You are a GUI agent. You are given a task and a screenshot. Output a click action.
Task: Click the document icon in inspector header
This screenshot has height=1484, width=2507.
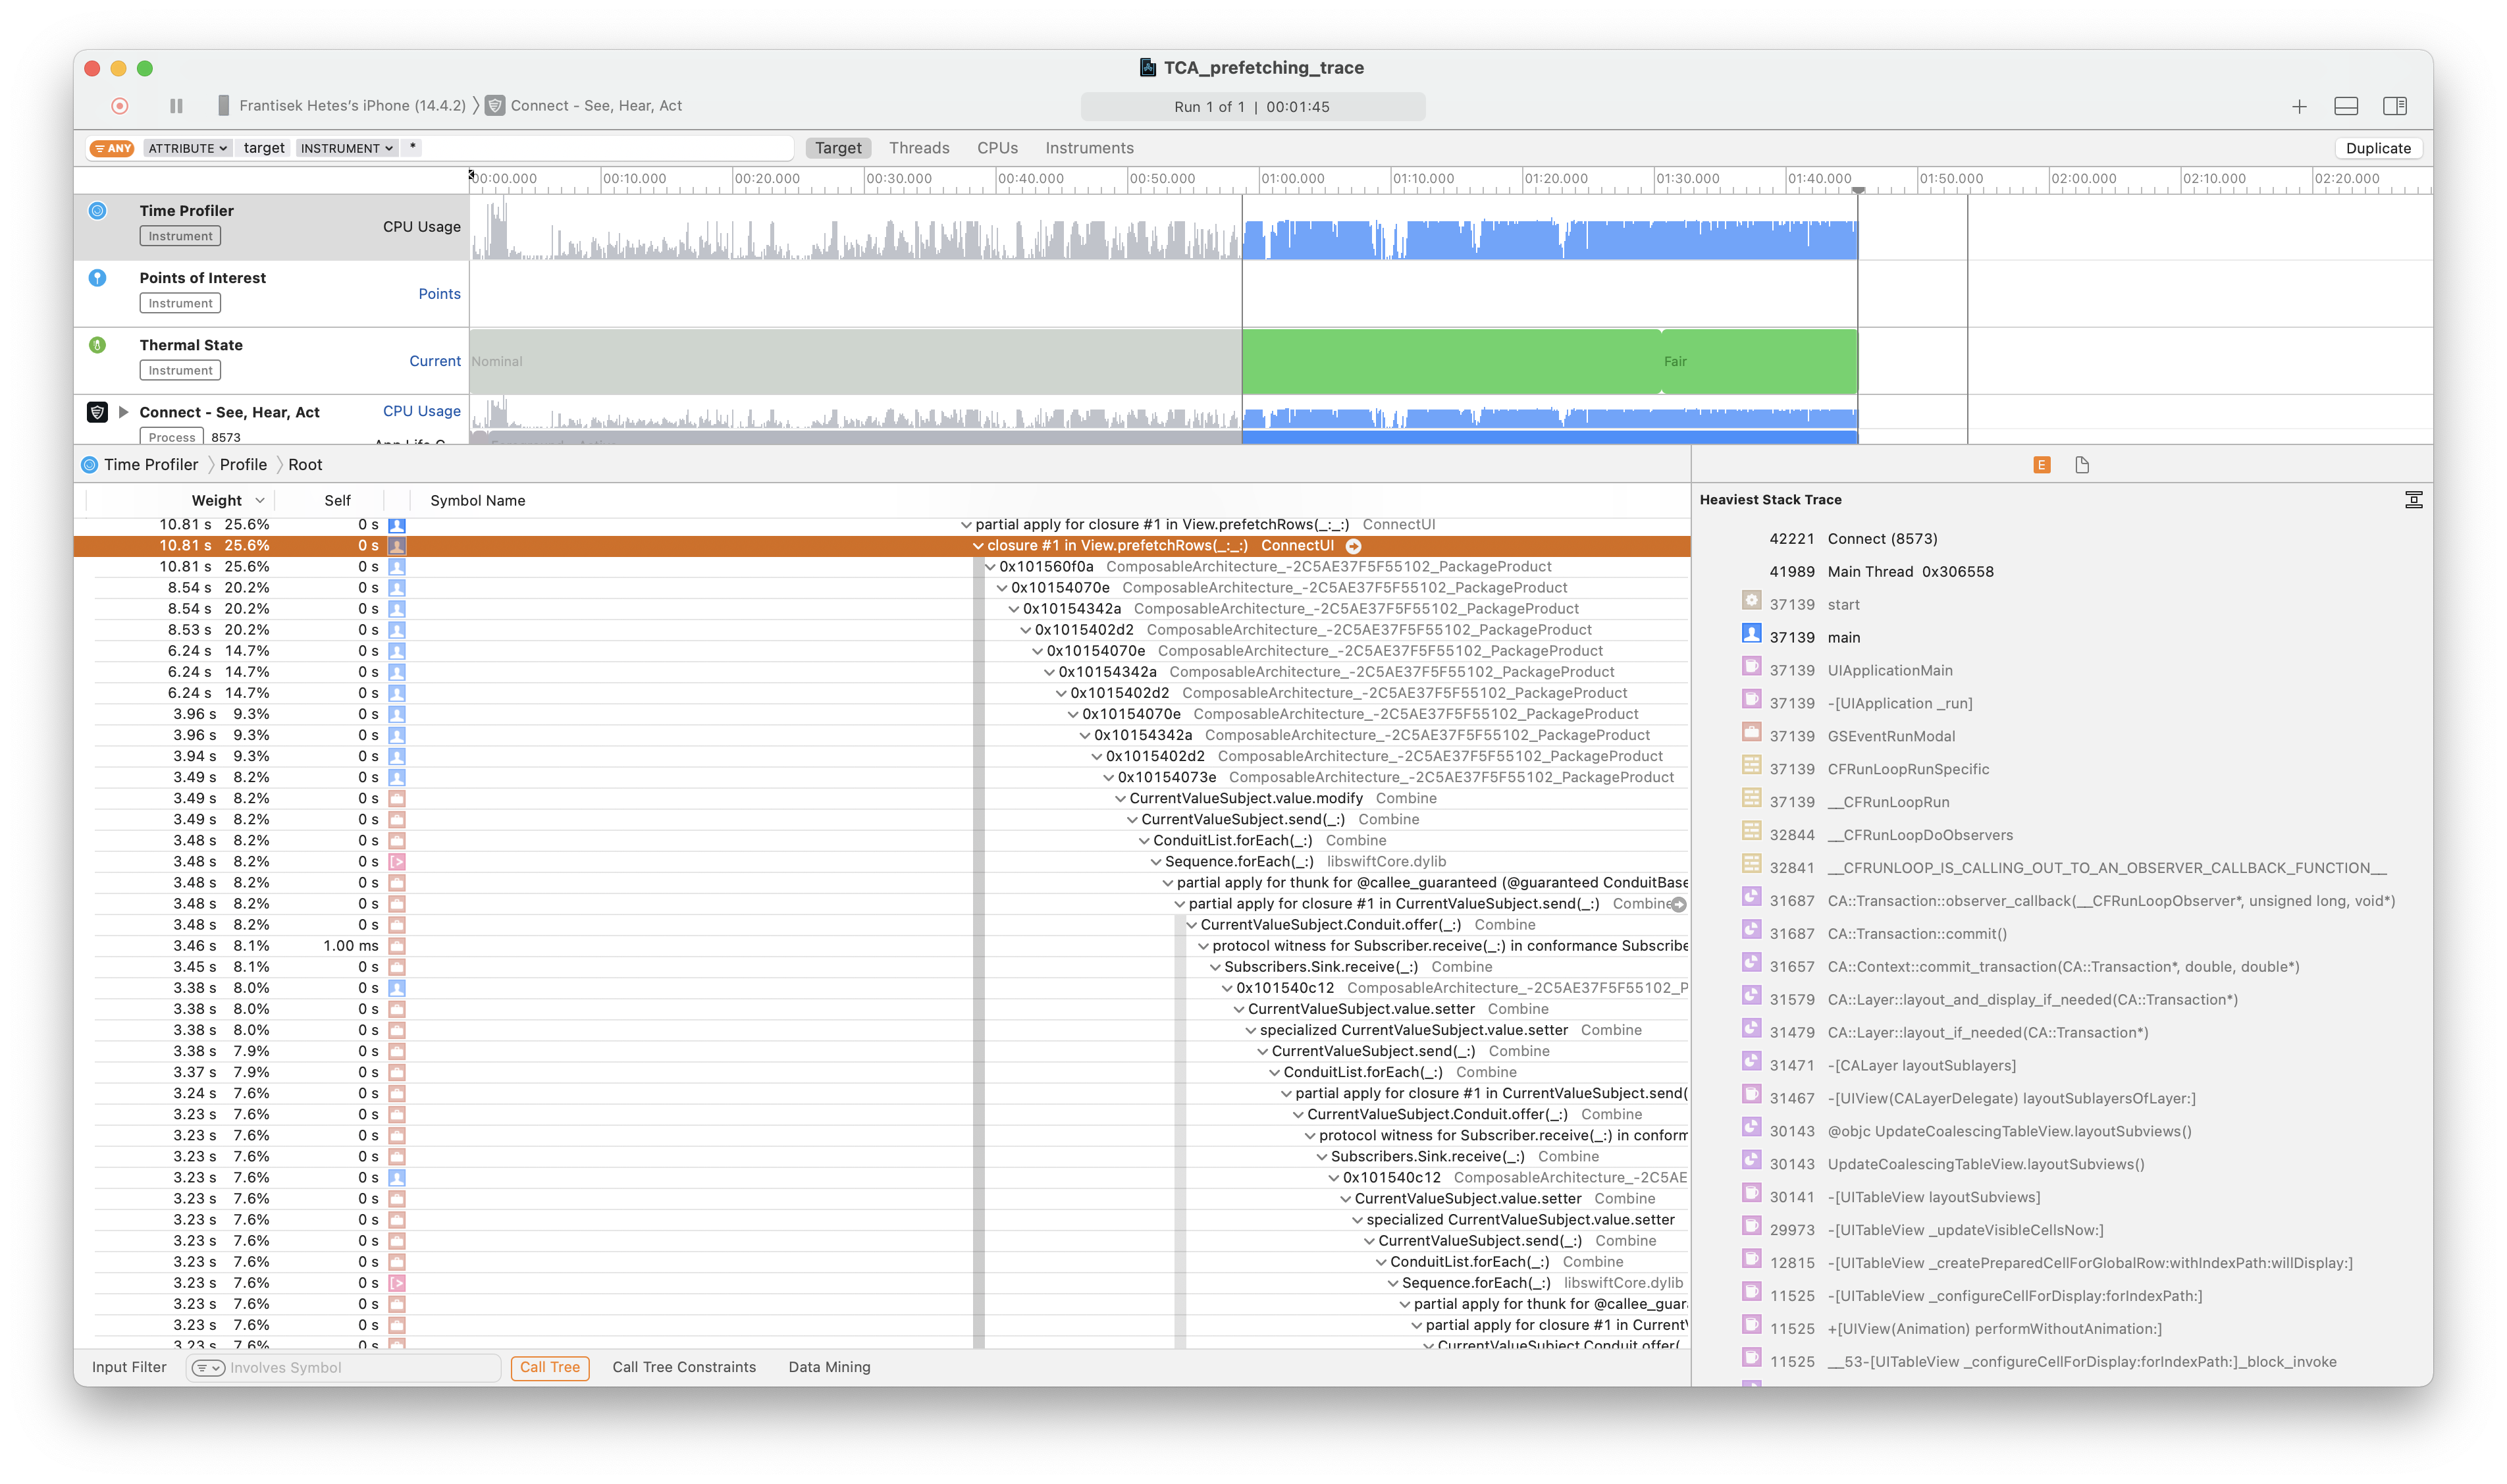coord(2082,464)
